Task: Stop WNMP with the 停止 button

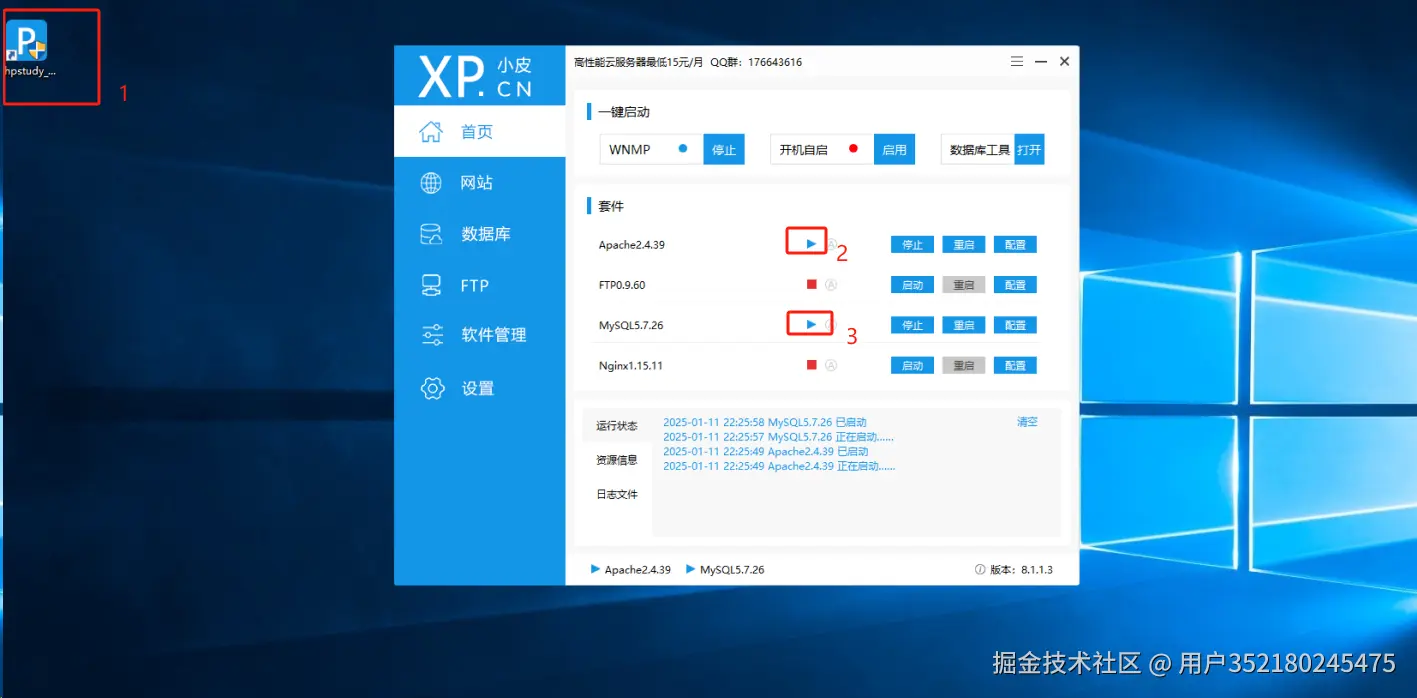Action: tap(724, 149)
